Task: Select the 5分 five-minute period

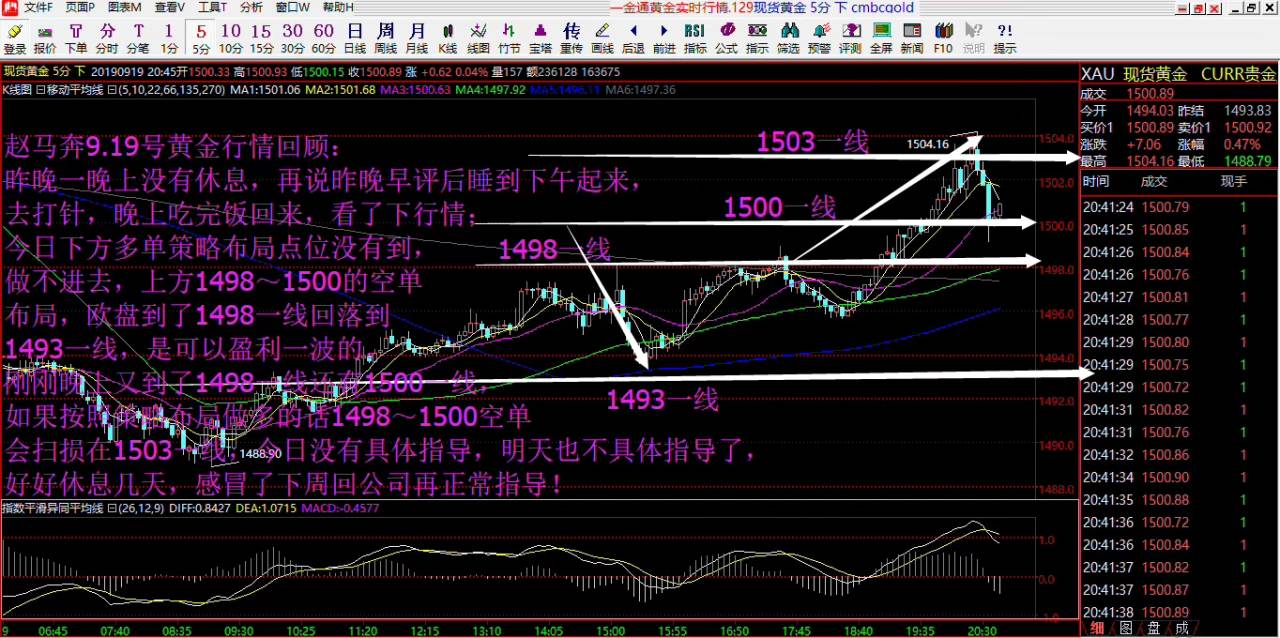Action: pos(202,38)
